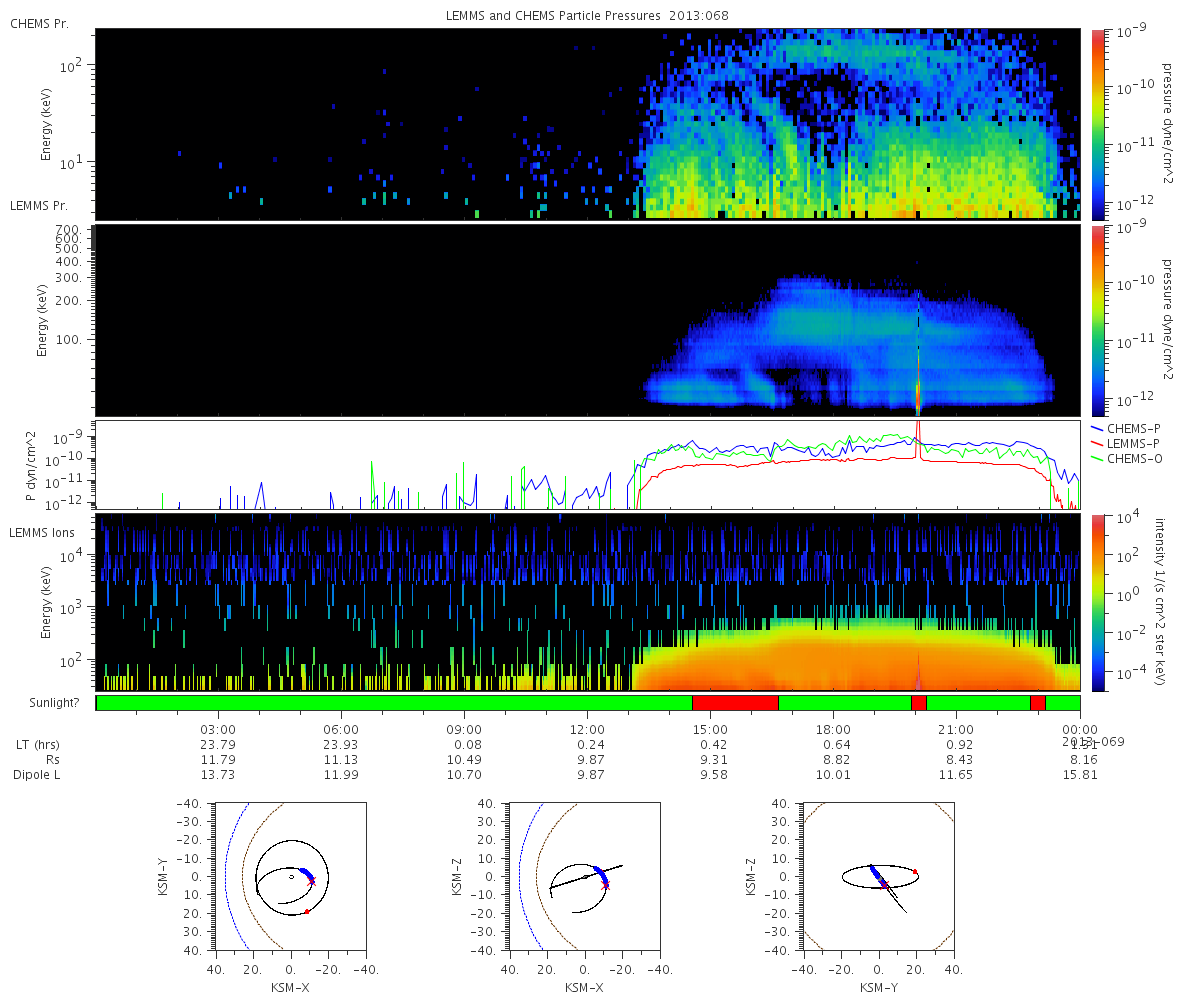Viewport: 1200px width, 1000px height.
Task: Click the LEMMS pressure color bar
Action: [1097, 320]
